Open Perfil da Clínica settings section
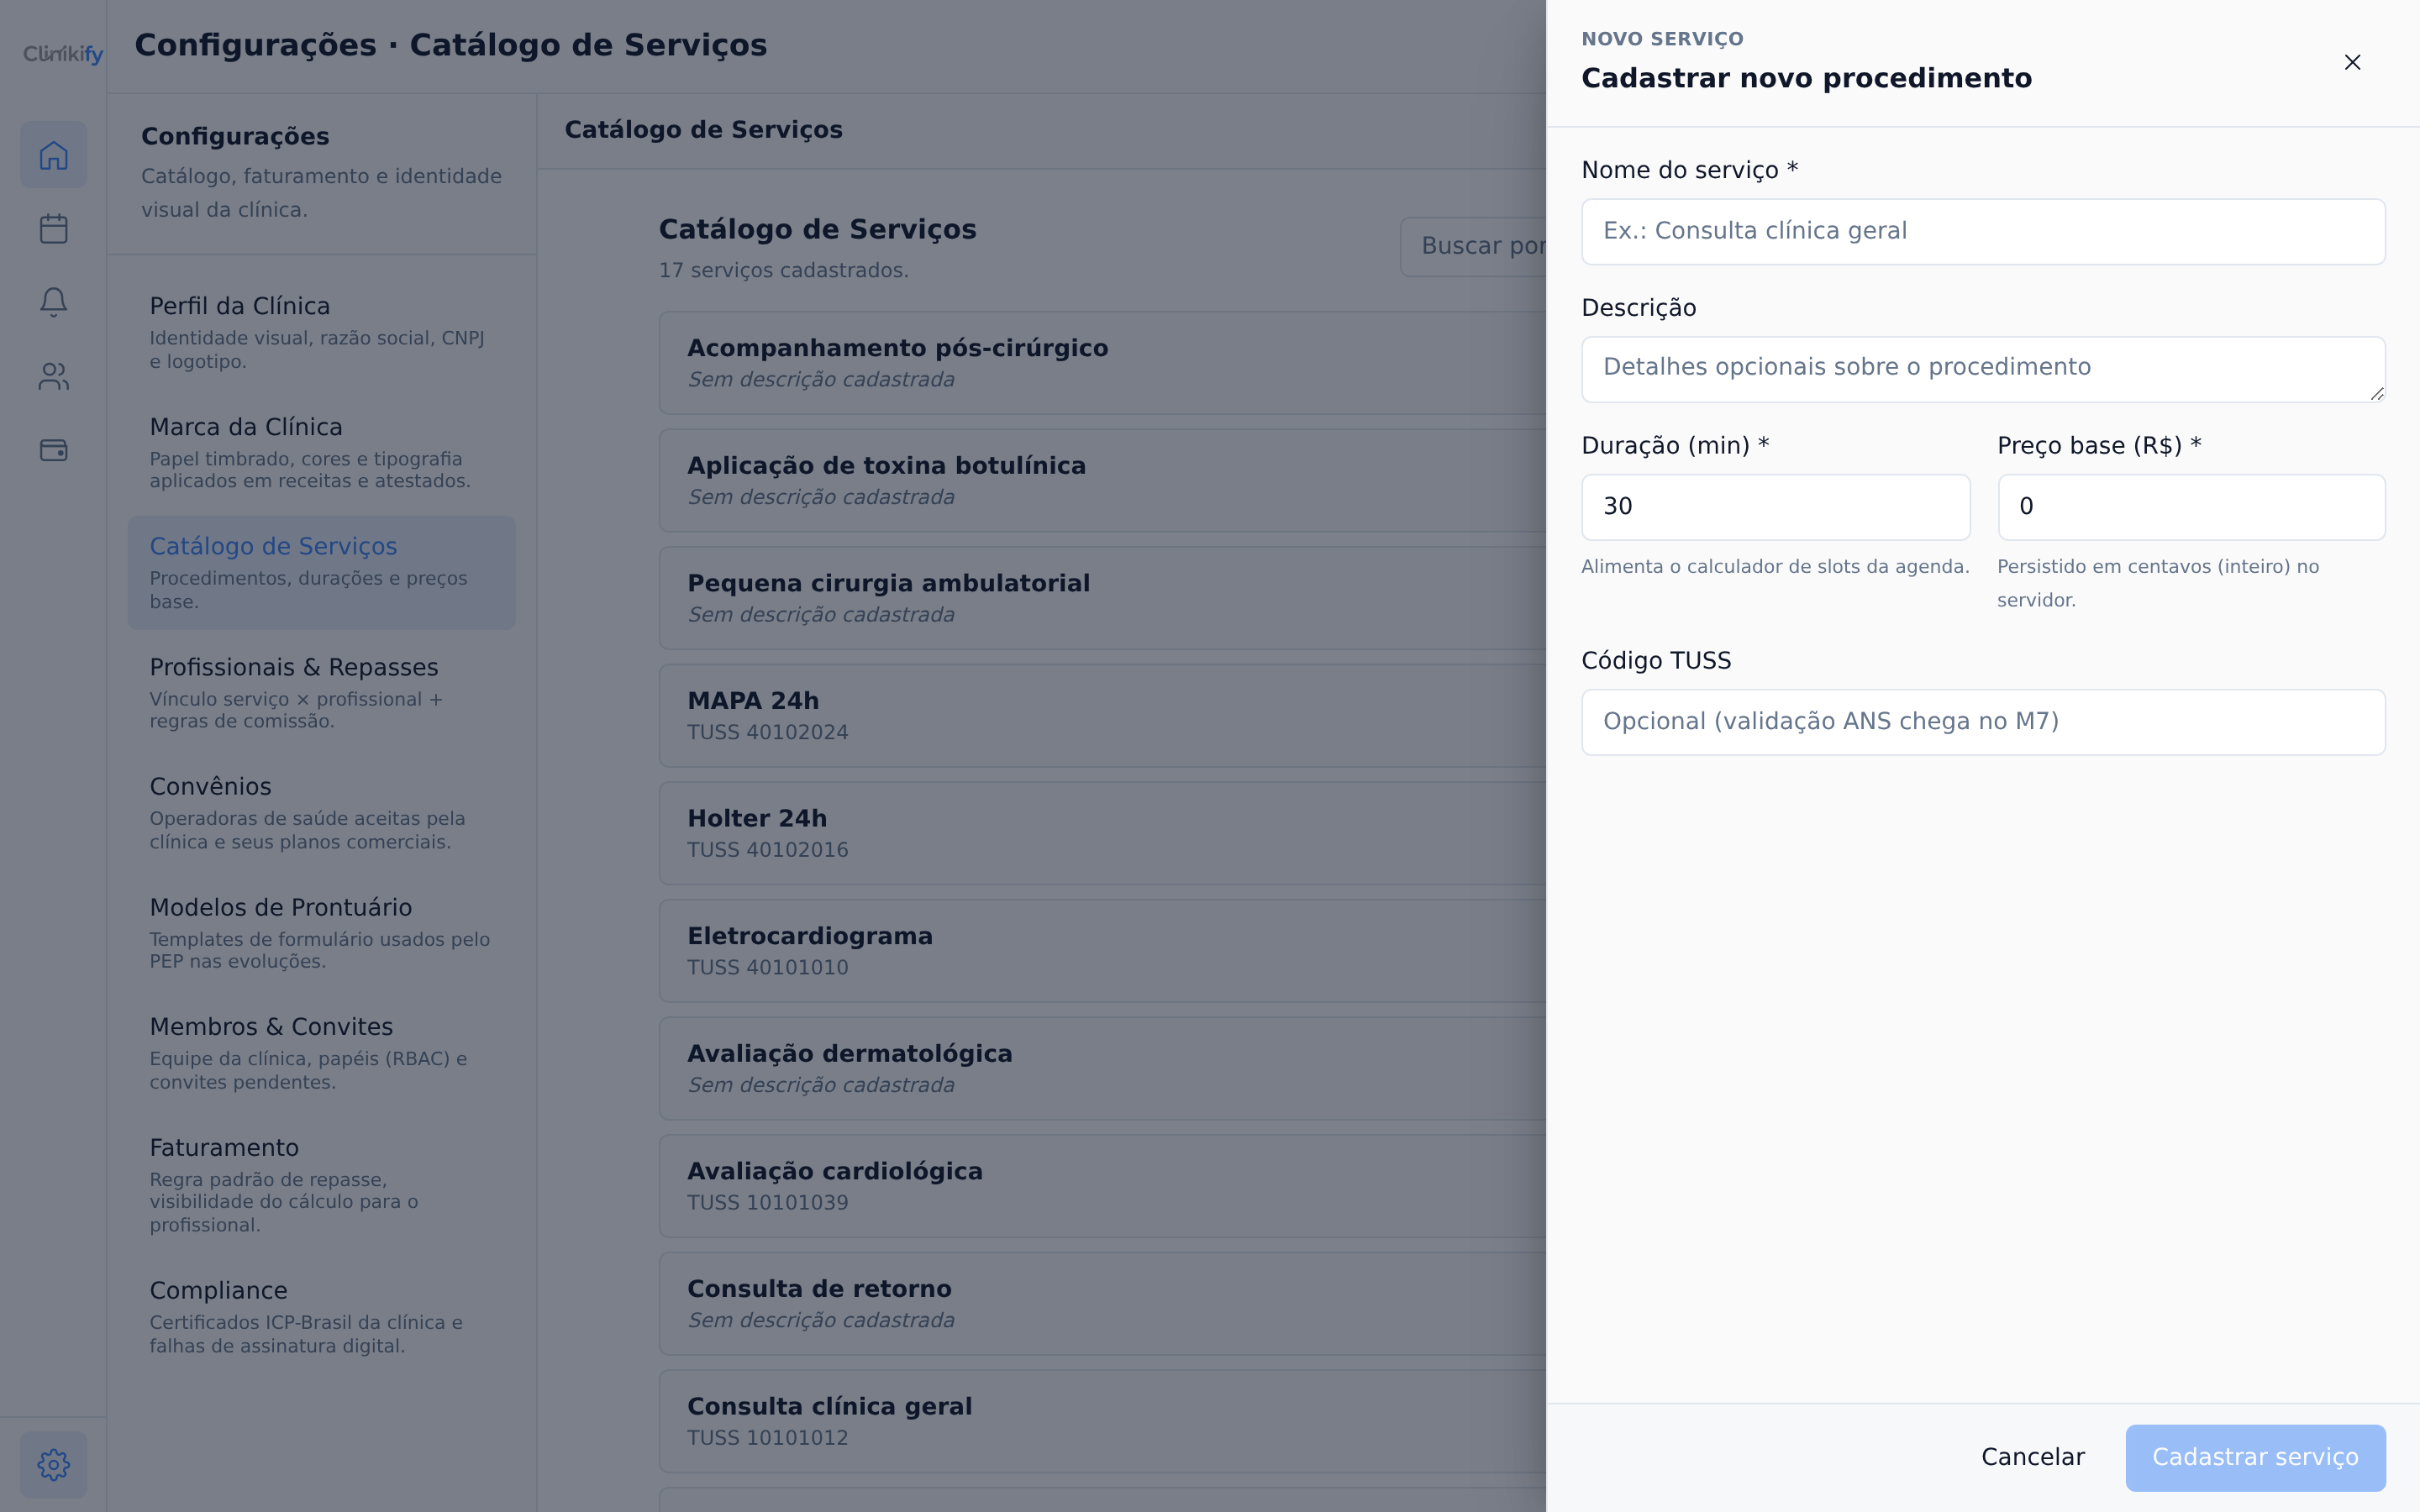 click(x=322, y=333)
